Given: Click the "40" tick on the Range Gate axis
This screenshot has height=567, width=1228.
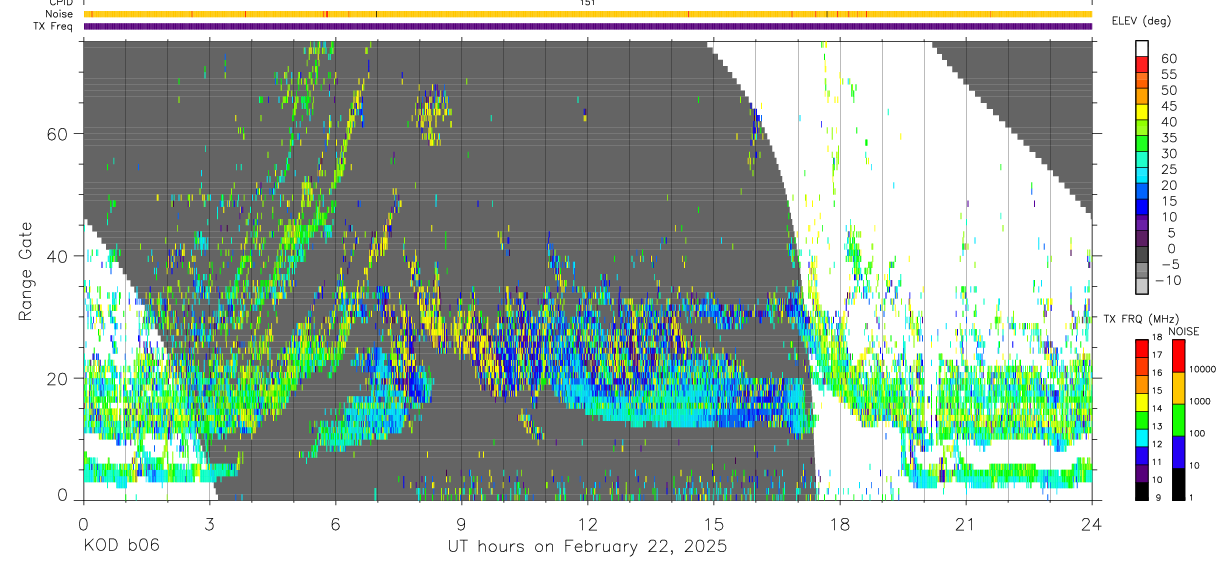Looking at the screenshot, I should coord(59,256).
